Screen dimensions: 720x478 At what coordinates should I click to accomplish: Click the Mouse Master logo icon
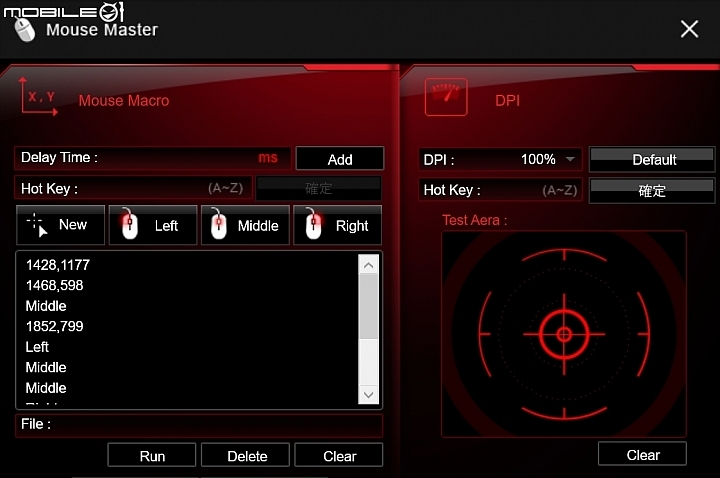pos(24,30)
